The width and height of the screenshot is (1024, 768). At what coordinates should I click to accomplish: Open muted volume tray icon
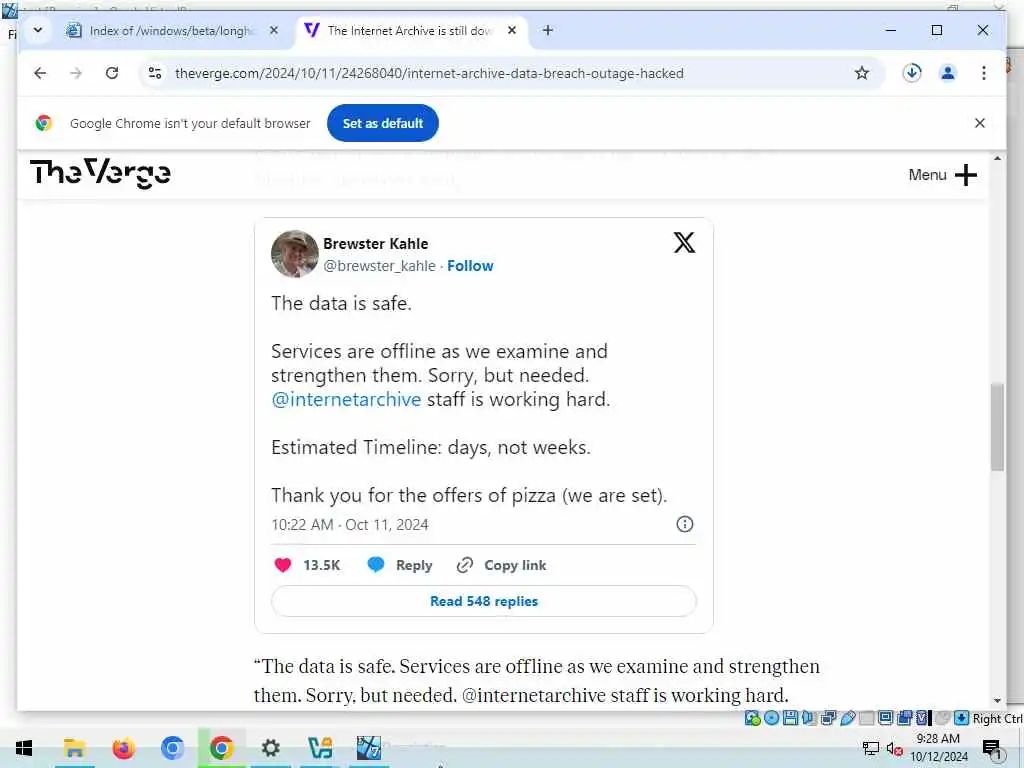coord(895,749)
